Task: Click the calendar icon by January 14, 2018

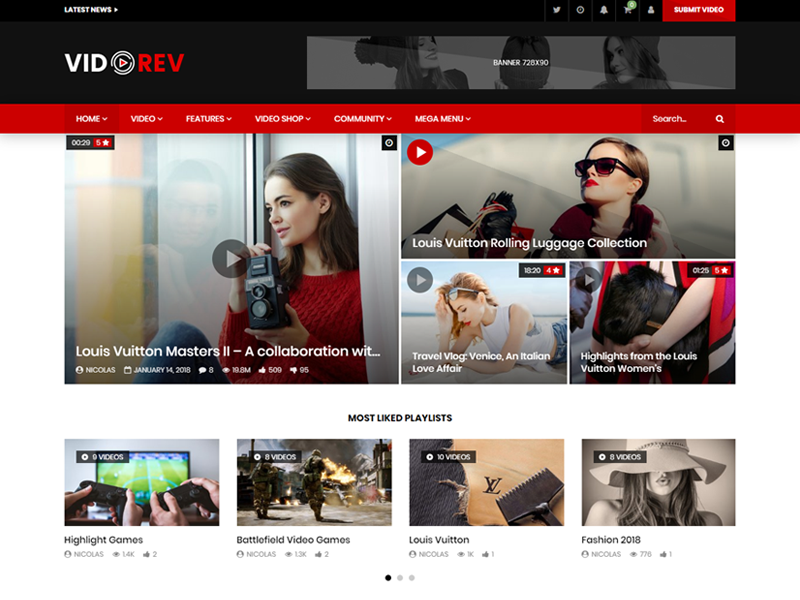Action: coord(128,370)
